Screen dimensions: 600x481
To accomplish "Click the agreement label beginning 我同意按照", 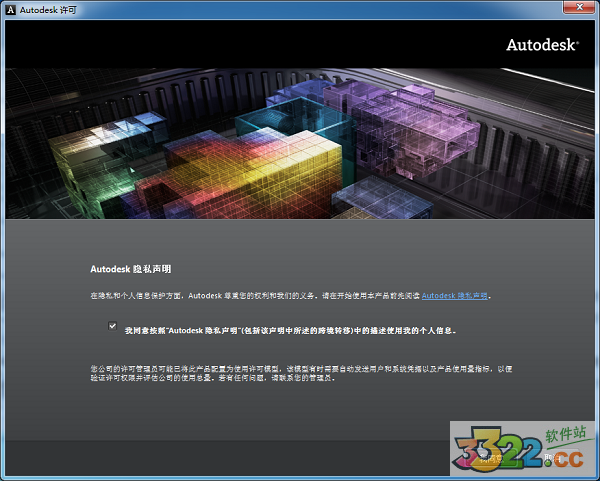I will coord(290,330).
